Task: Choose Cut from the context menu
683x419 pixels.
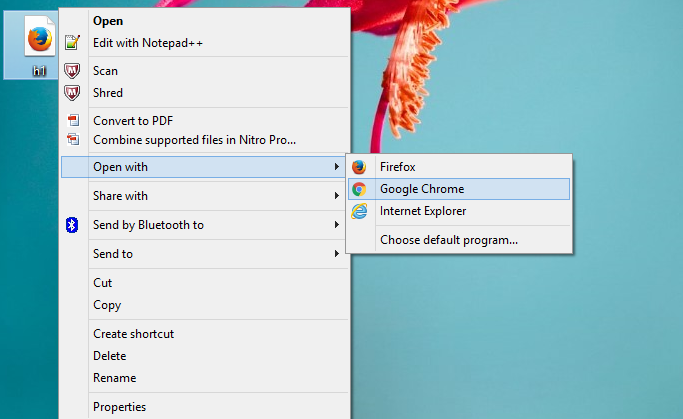Action: click(x=205, y=283)
